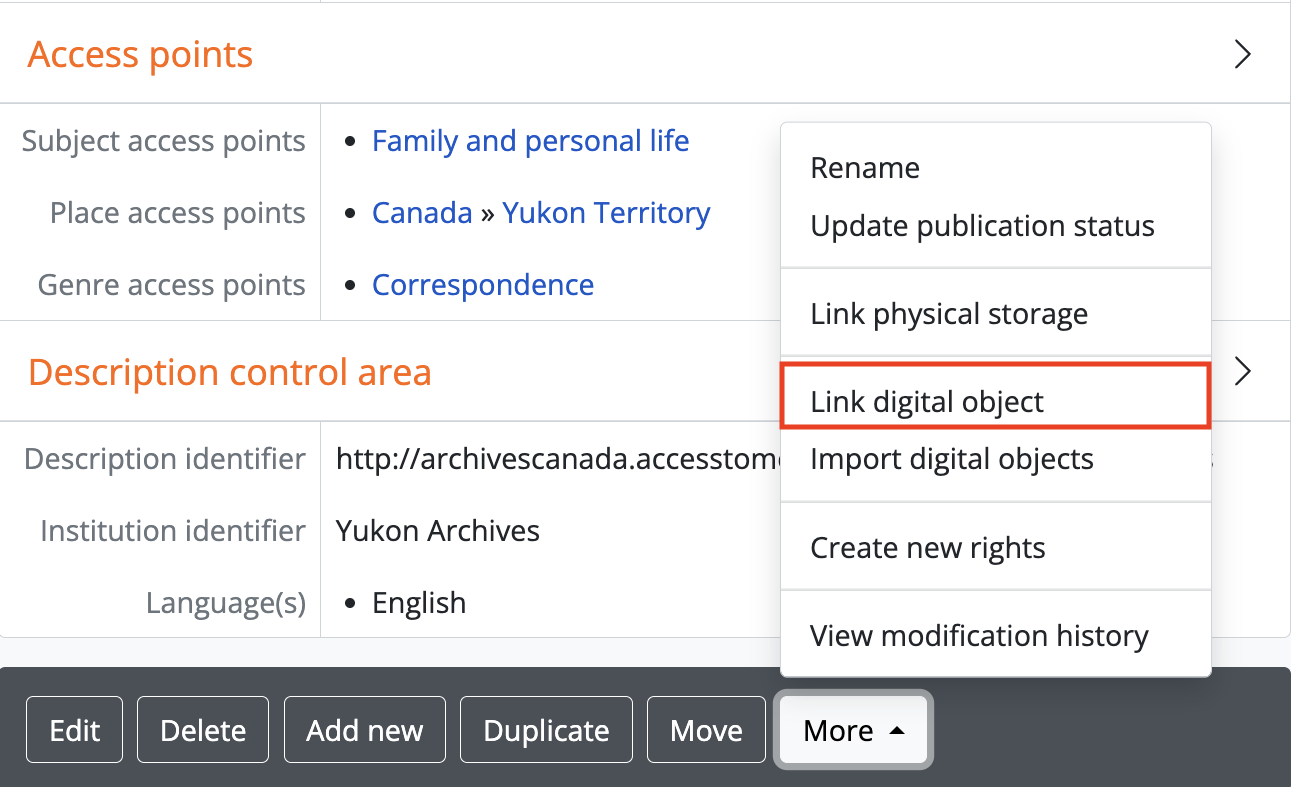1291x787 pixels.
Task: Collapse the More dropdown button
Action: tap(854, 731)
